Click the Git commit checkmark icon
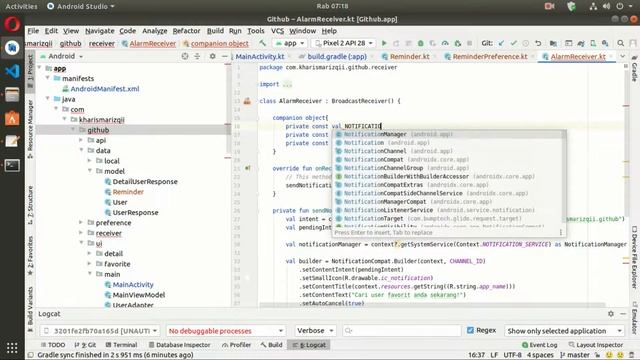640x360 pixels. pos(513,43)
